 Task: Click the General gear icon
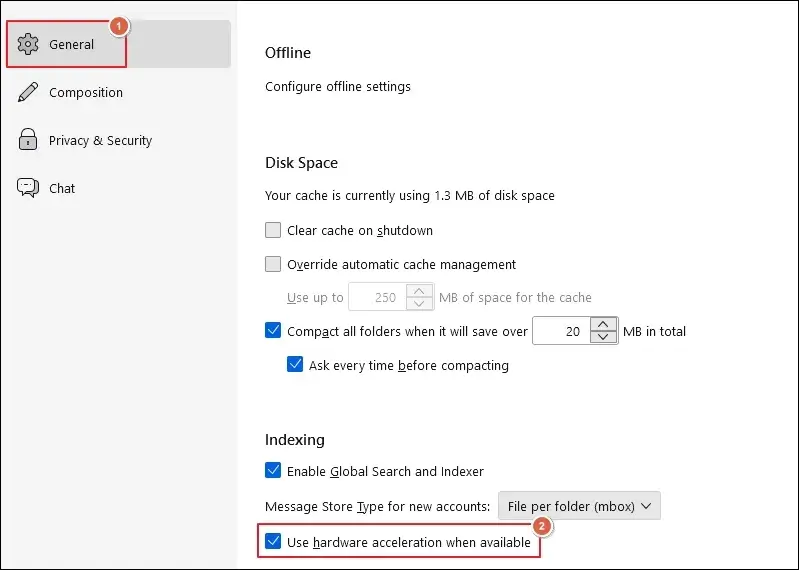click(x=28, y=44)
